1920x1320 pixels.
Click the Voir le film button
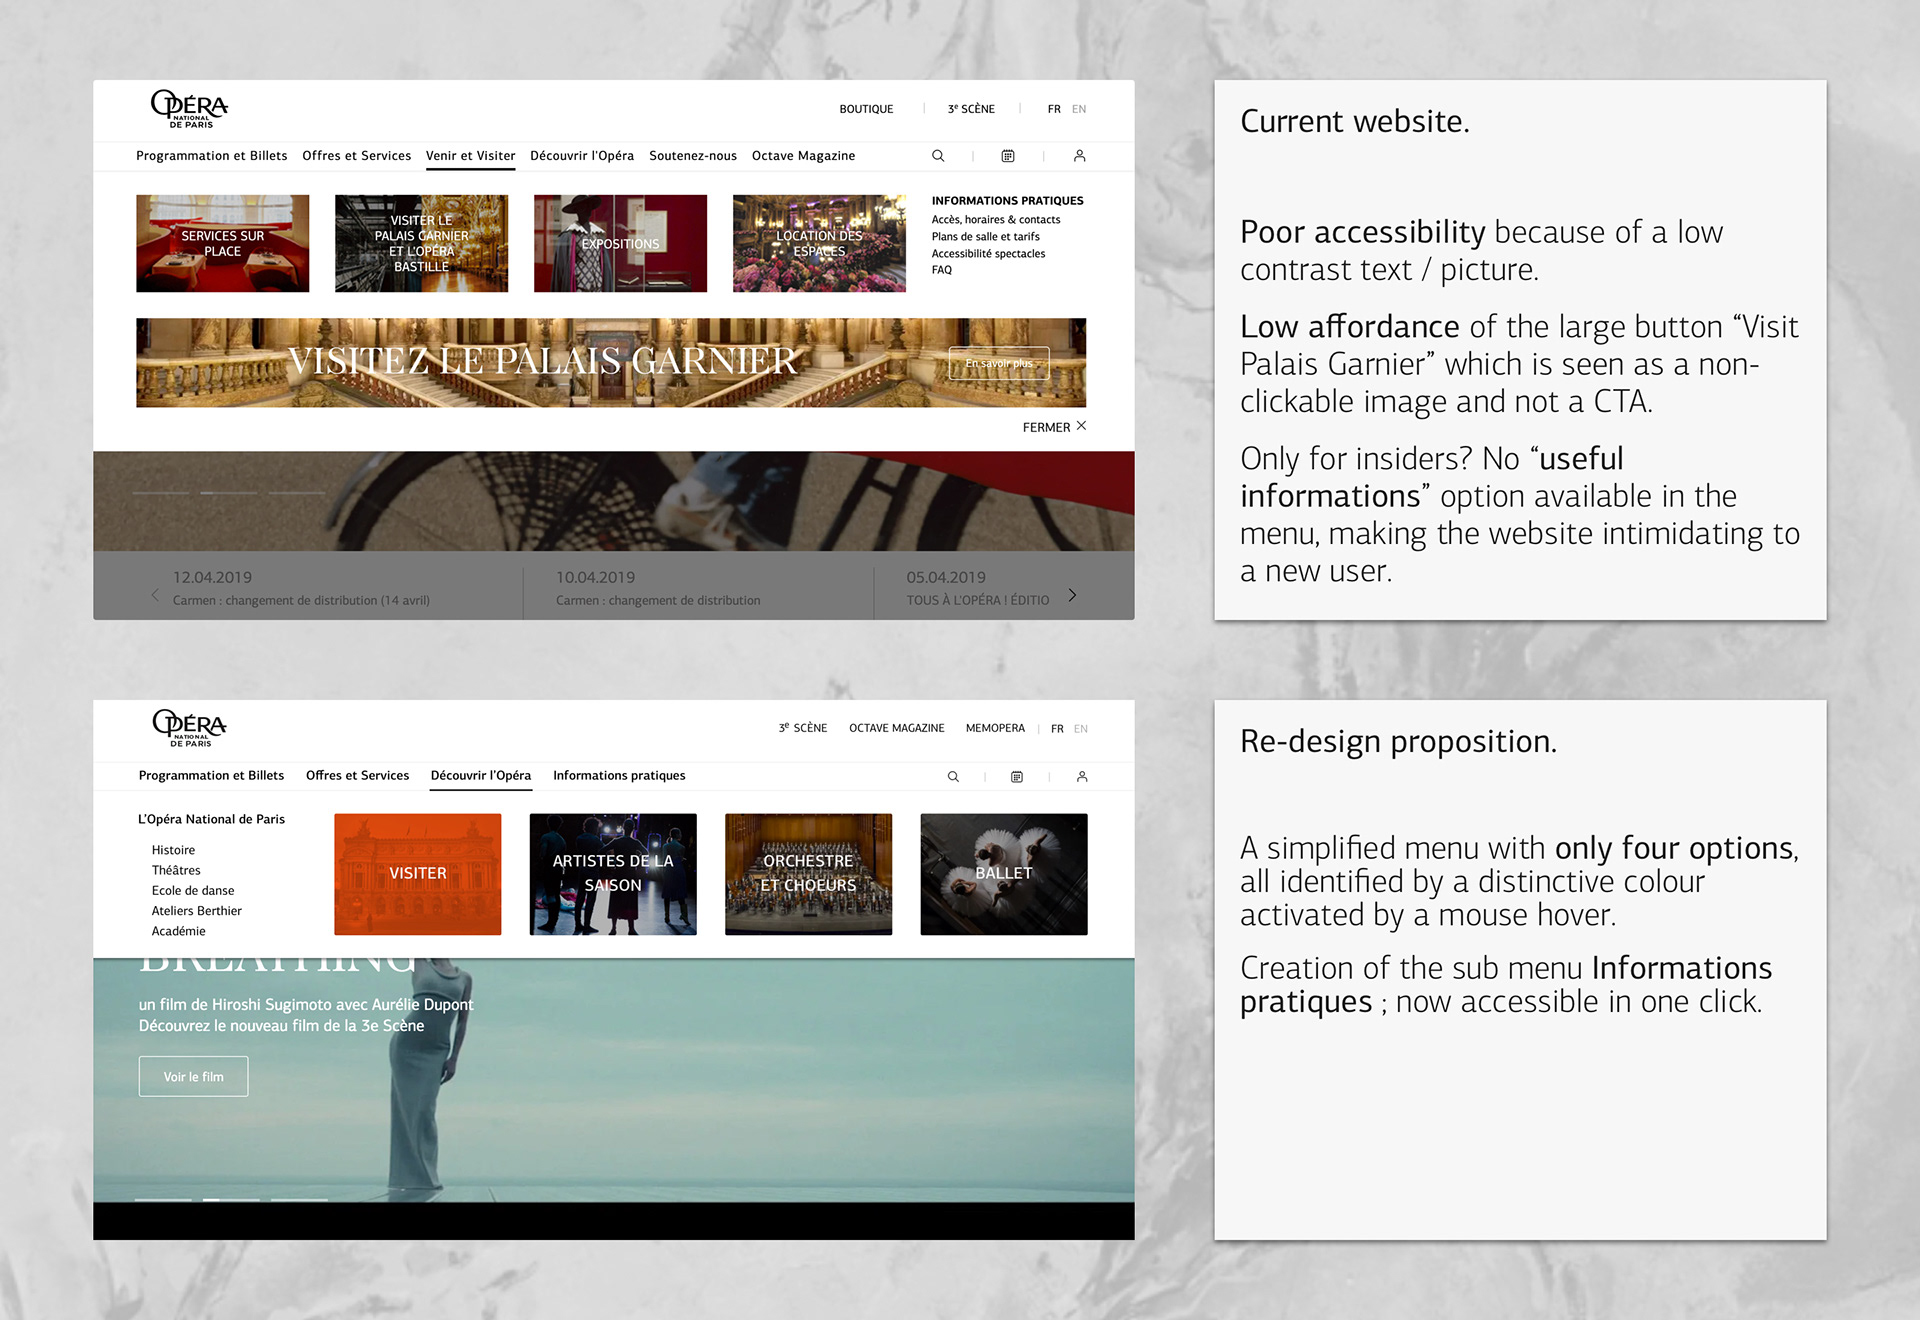click(x=193, y=1077)
